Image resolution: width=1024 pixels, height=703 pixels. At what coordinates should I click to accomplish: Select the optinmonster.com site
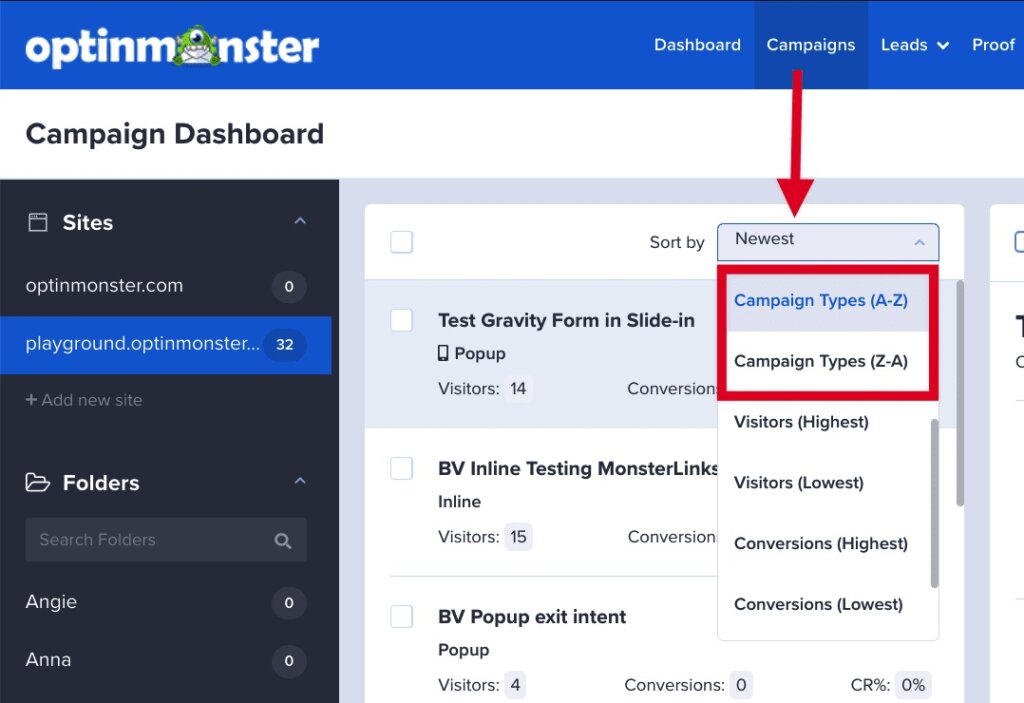tap(104, 286)
